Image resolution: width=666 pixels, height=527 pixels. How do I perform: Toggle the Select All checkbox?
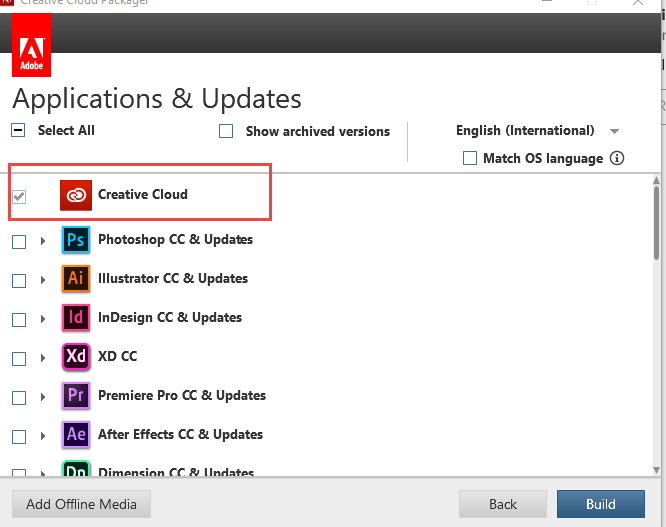(18, 130)
